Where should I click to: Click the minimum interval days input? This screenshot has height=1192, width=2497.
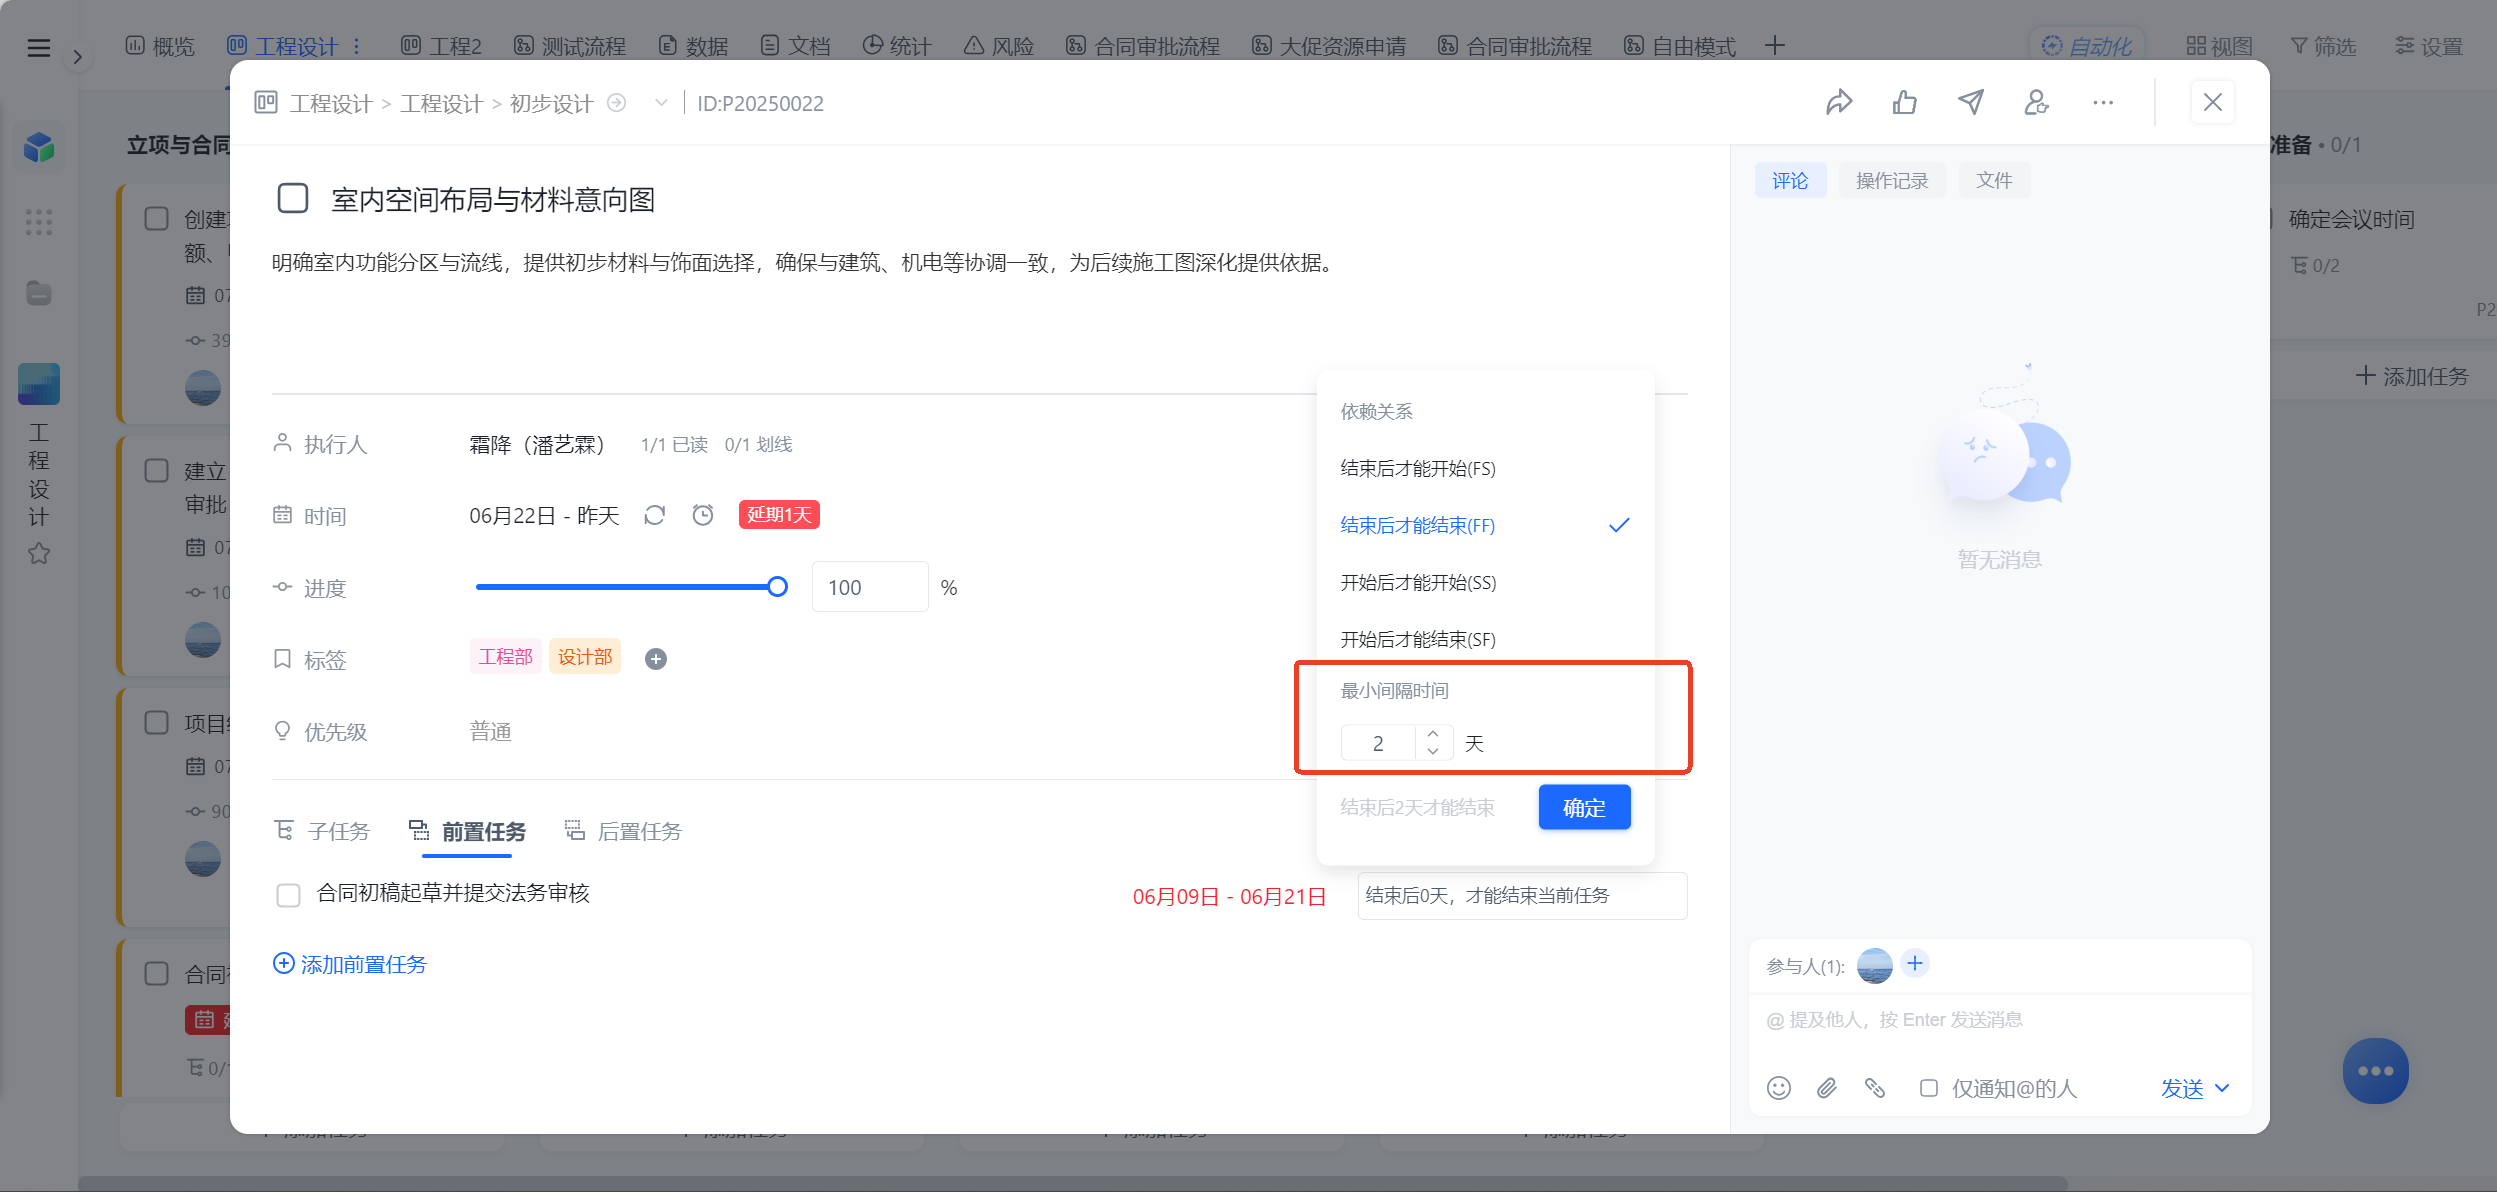coord(1379,743)
